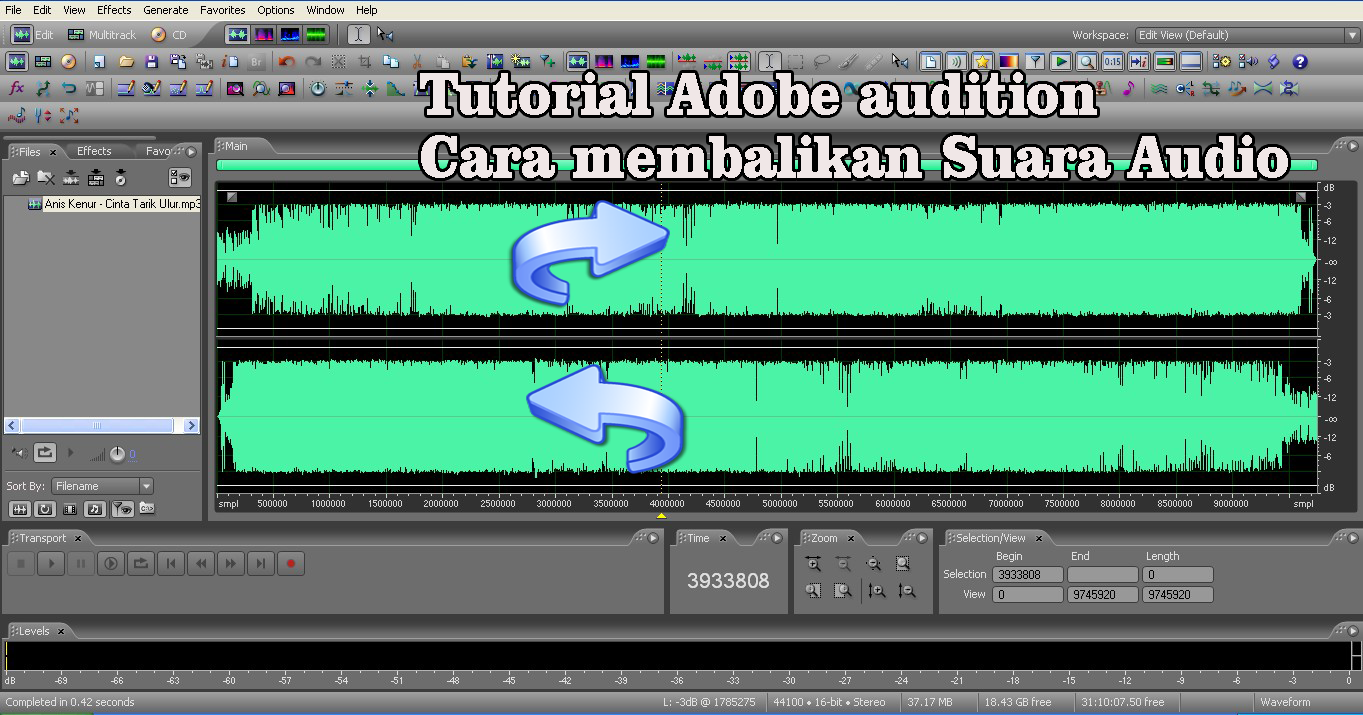Toggle show markers eye filter button

coord(122,509)
